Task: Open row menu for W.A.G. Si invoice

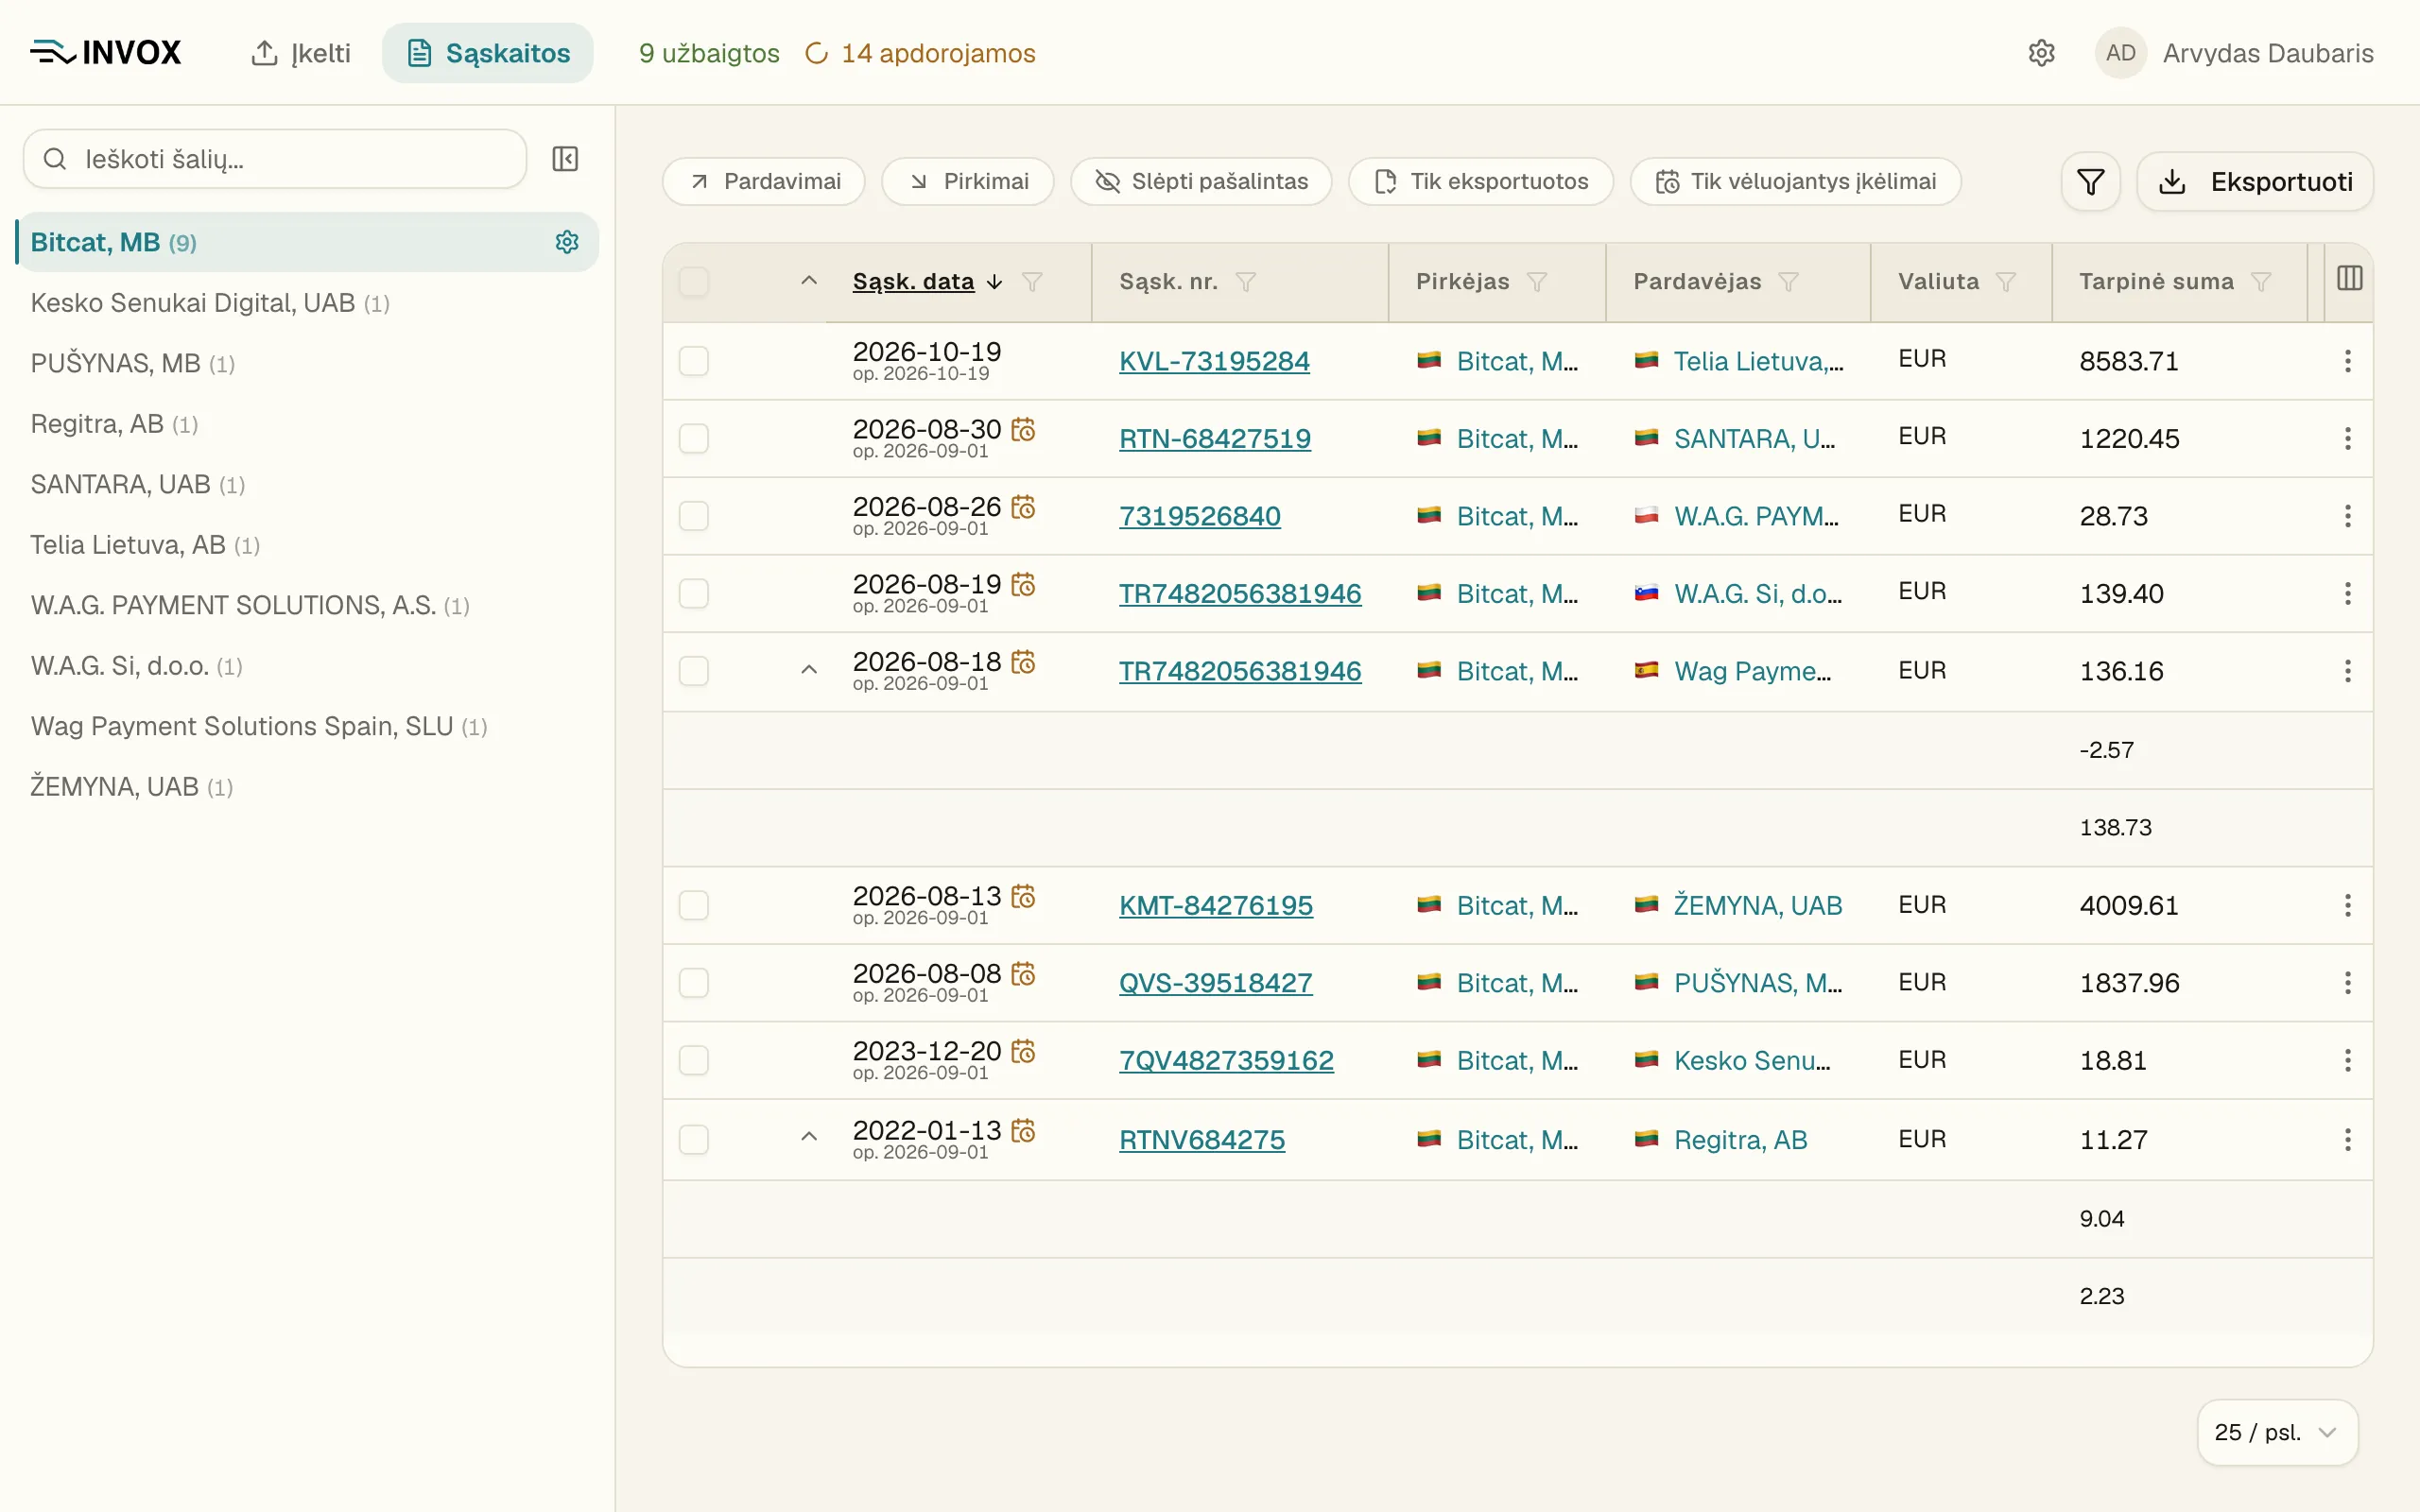Action: point(2348,594)
